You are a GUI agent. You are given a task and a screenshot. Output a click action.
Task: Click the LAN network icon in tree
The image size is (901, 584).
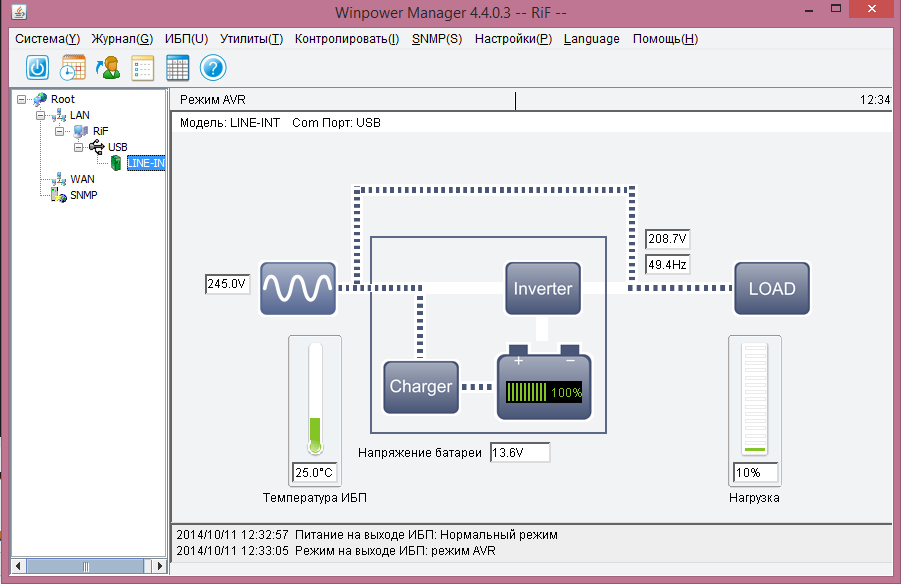[x=59, y=116]
